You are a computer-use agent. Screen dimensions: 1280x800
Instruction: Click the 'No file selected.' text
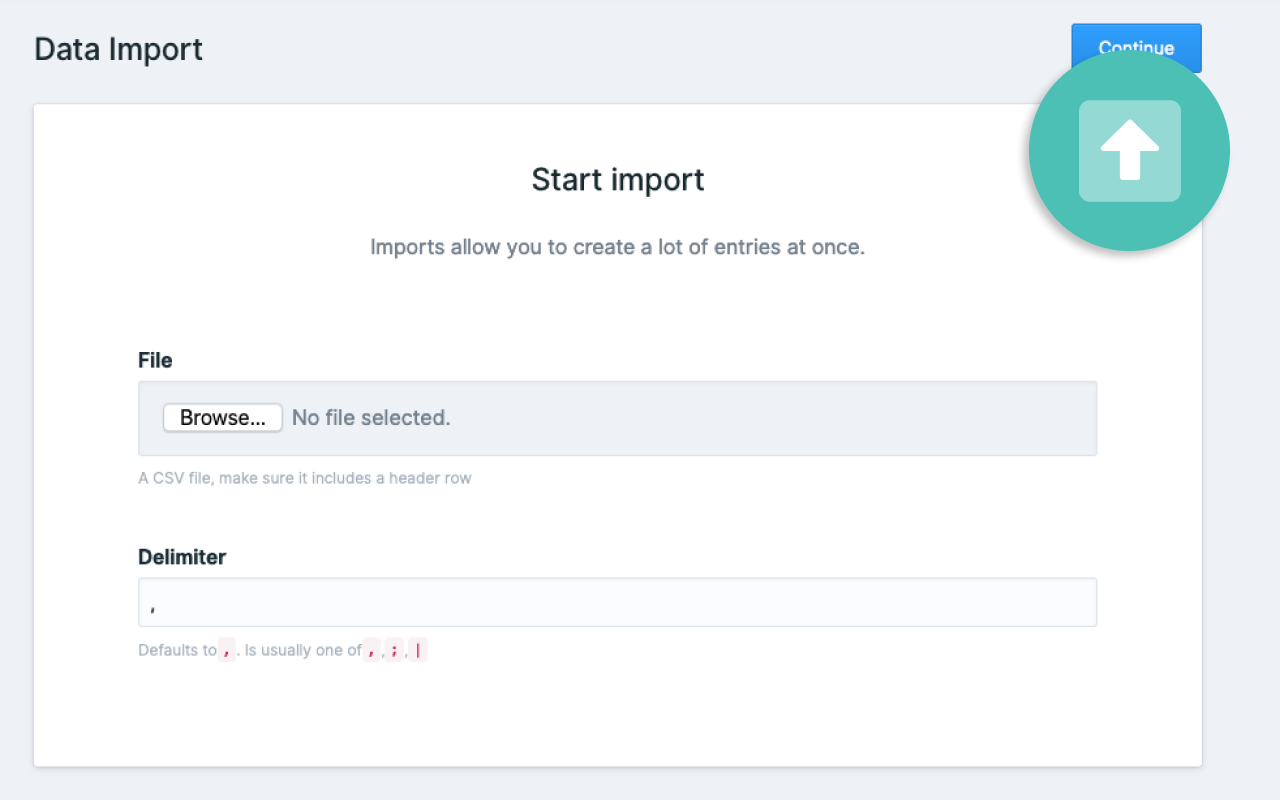point(371,418)
